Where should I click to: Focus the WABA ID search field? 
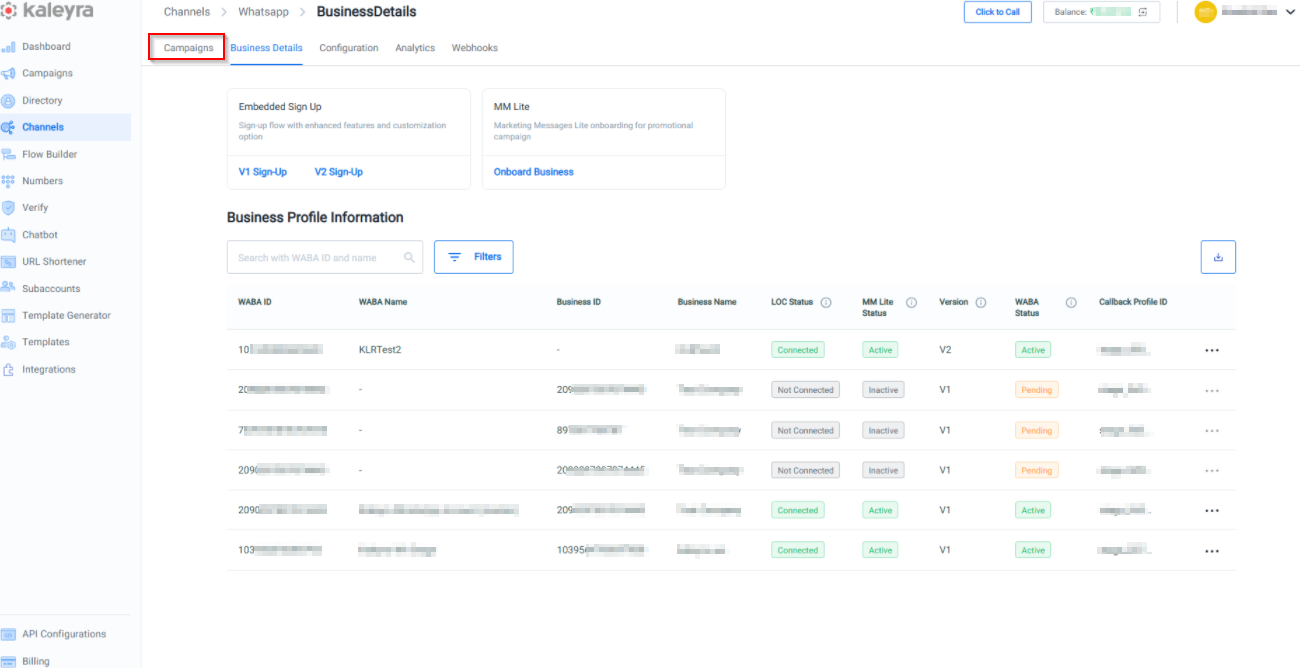[x=325, y=257]
